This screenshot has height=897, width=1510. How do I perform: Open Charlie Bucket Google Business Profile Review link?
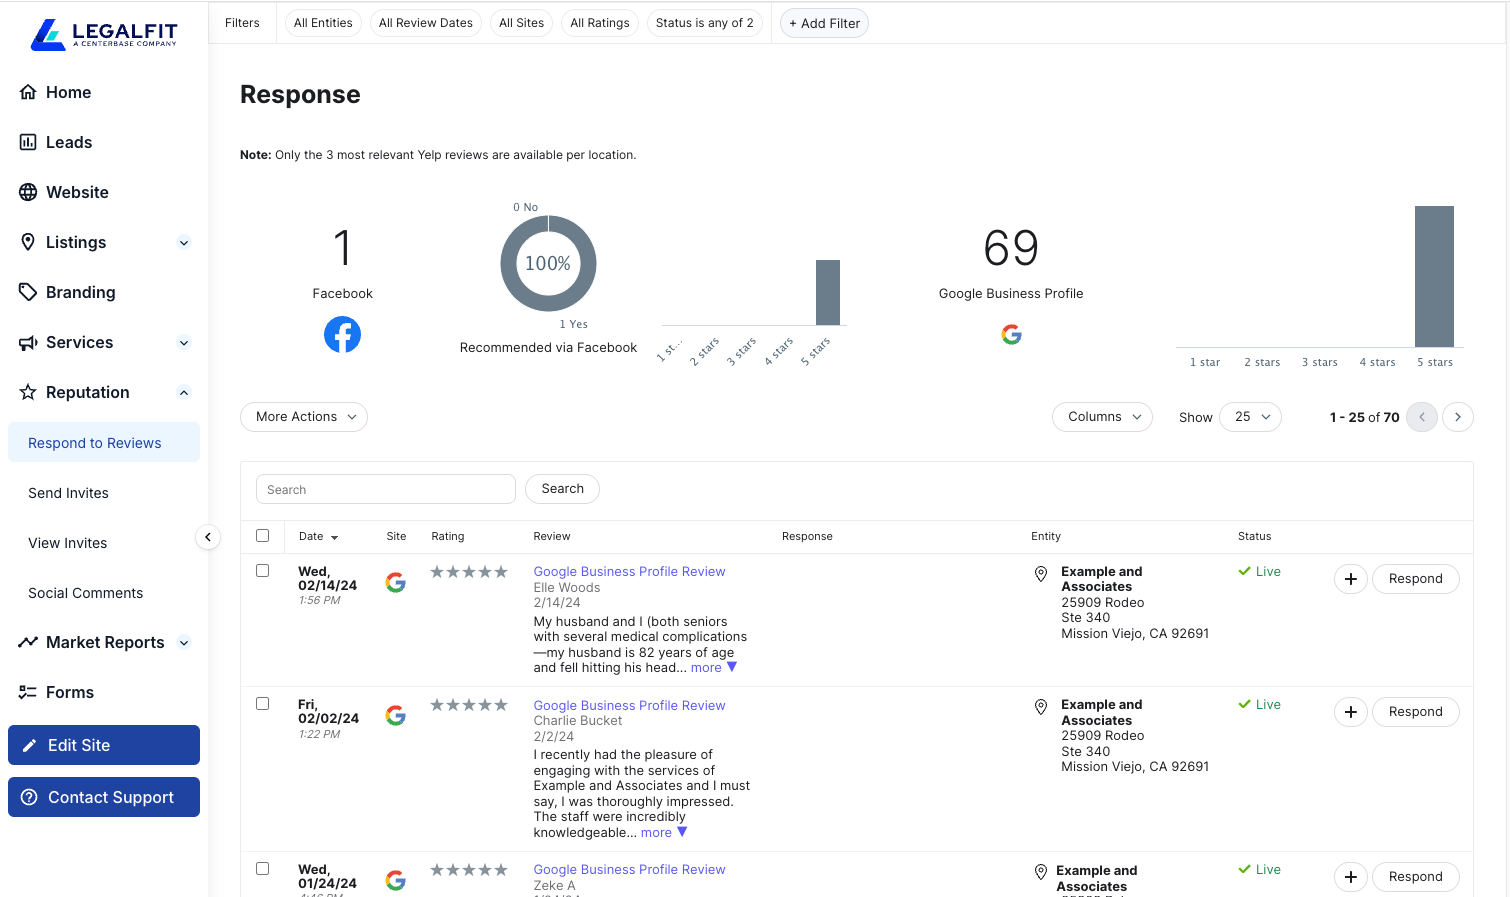tap(629, 706)
